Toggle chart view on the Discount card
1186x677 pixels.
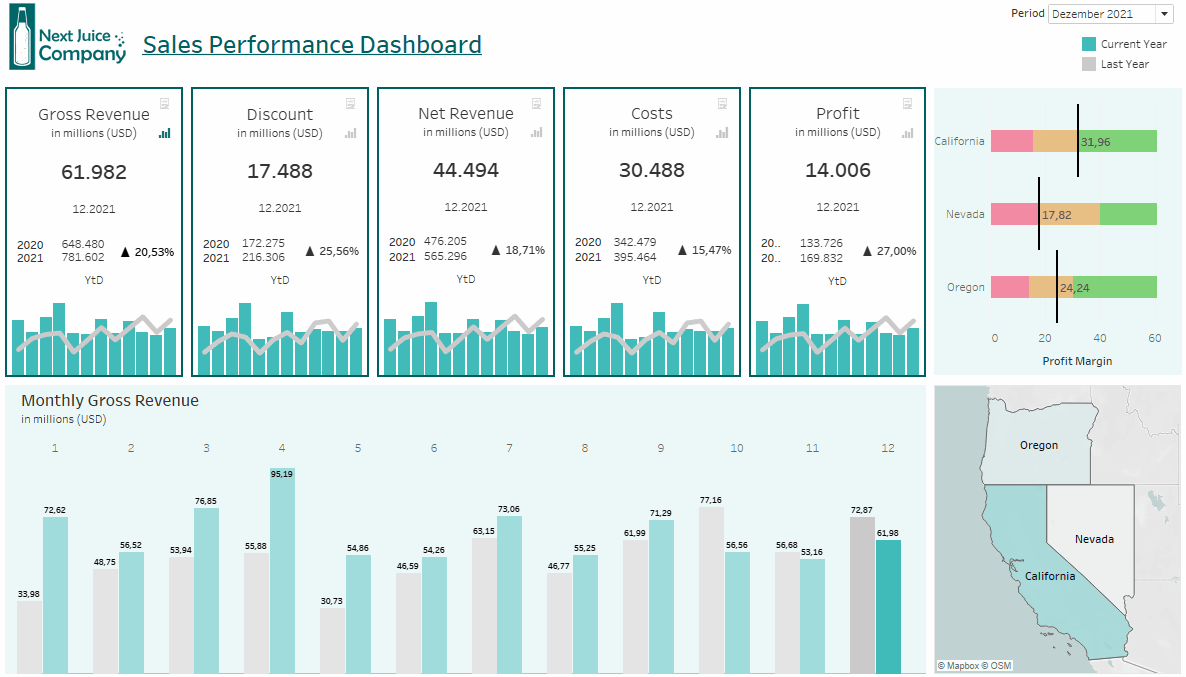(x=351, y=132)
